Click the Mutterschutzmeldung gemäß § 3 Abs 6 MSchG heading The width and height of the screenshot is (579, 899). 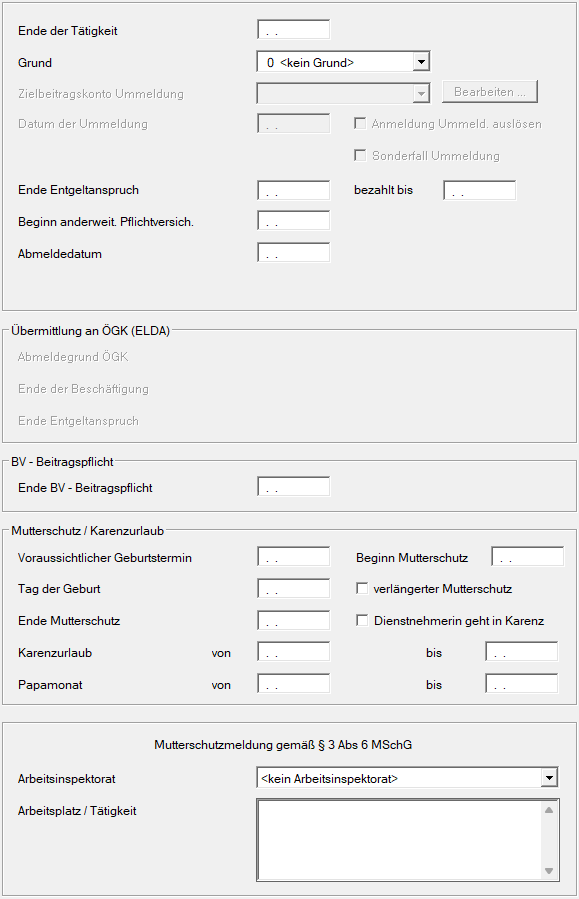(x=283, y=745)
